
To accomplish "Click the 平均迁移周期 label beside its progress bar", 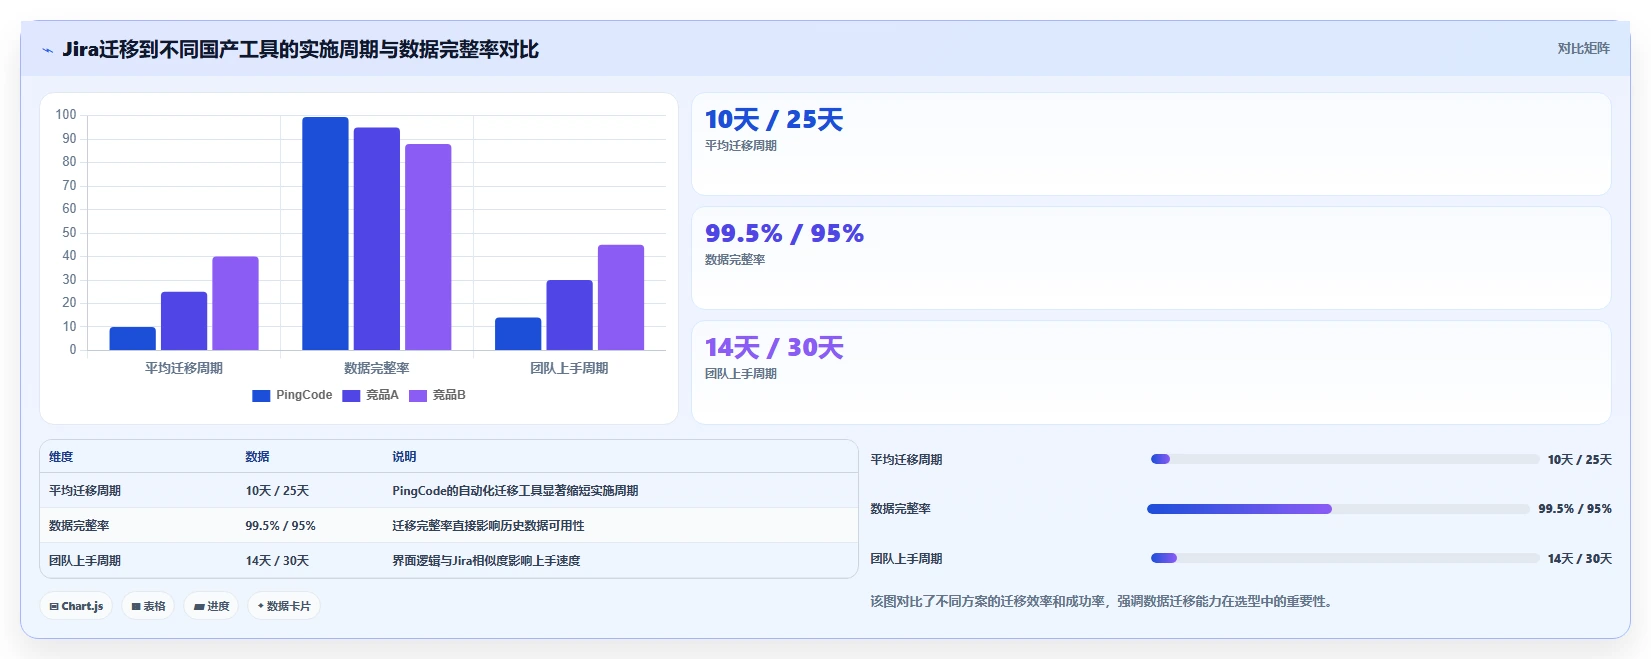I will pos(906,460).
